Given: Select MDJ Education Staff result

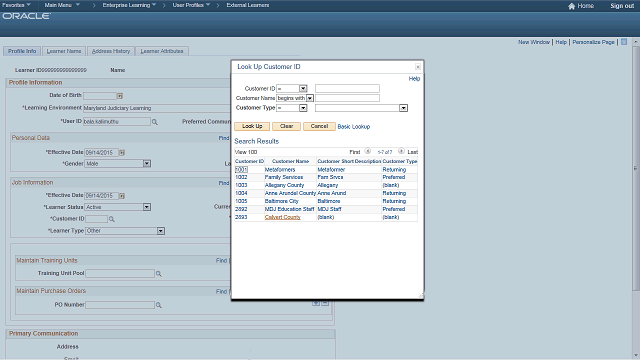Looking at the screenshot, I should pos(289,209).
